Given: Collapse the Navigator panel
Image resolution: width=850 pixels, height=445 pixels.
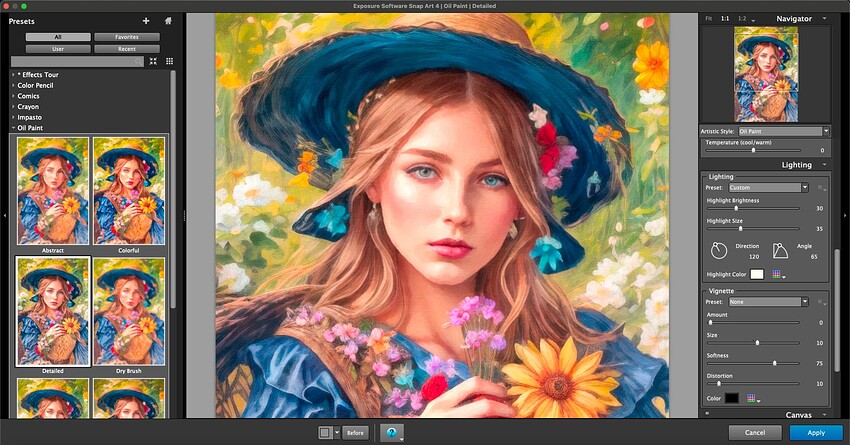Looking at the screenshot, I should [x=825, y=18].
